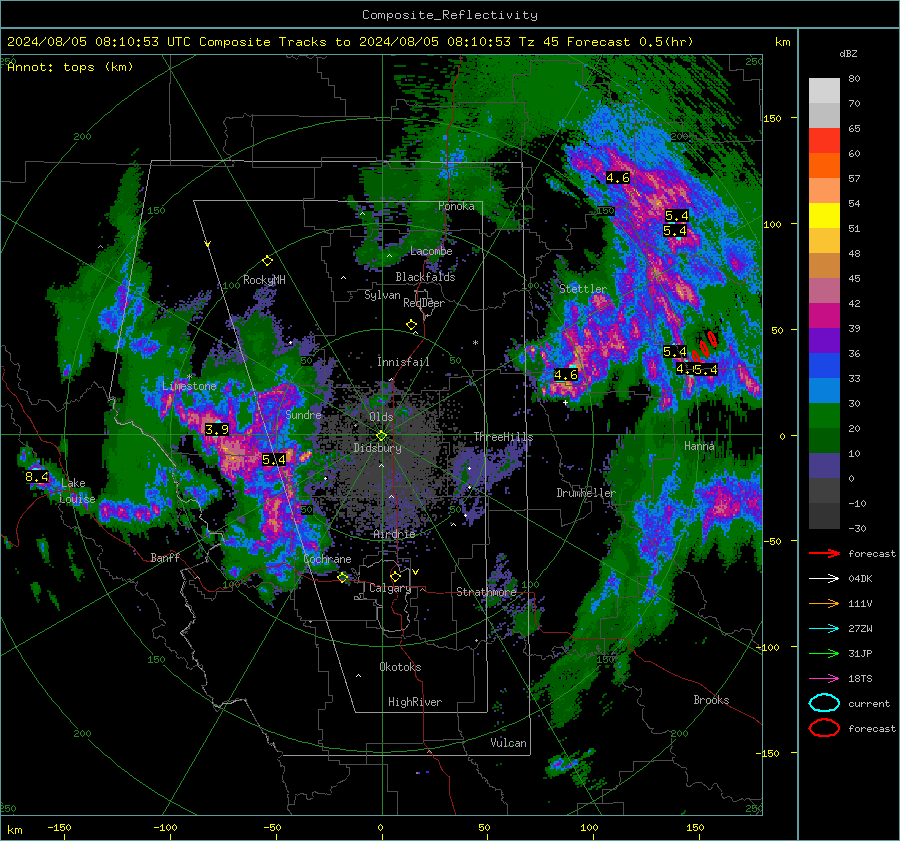Pick the yellow 51-54 dBZ color swatch

[x=824, y=216]
